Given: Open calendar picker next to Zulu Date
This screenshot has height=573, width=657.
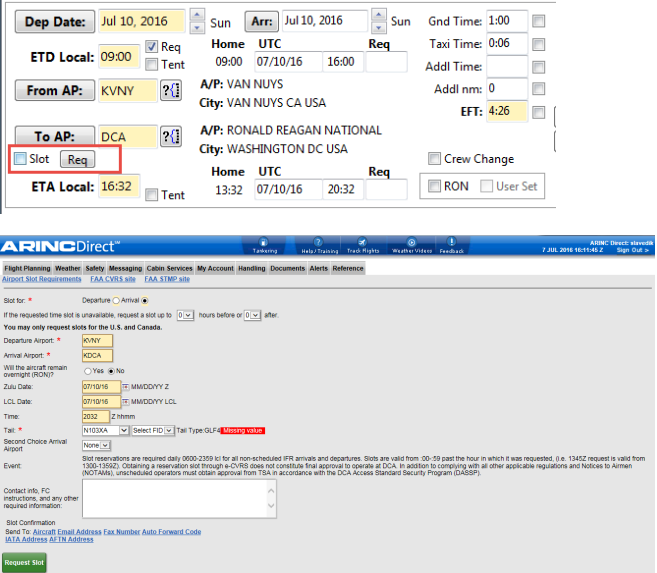Looking at the screenshot, I should [125, 387].
